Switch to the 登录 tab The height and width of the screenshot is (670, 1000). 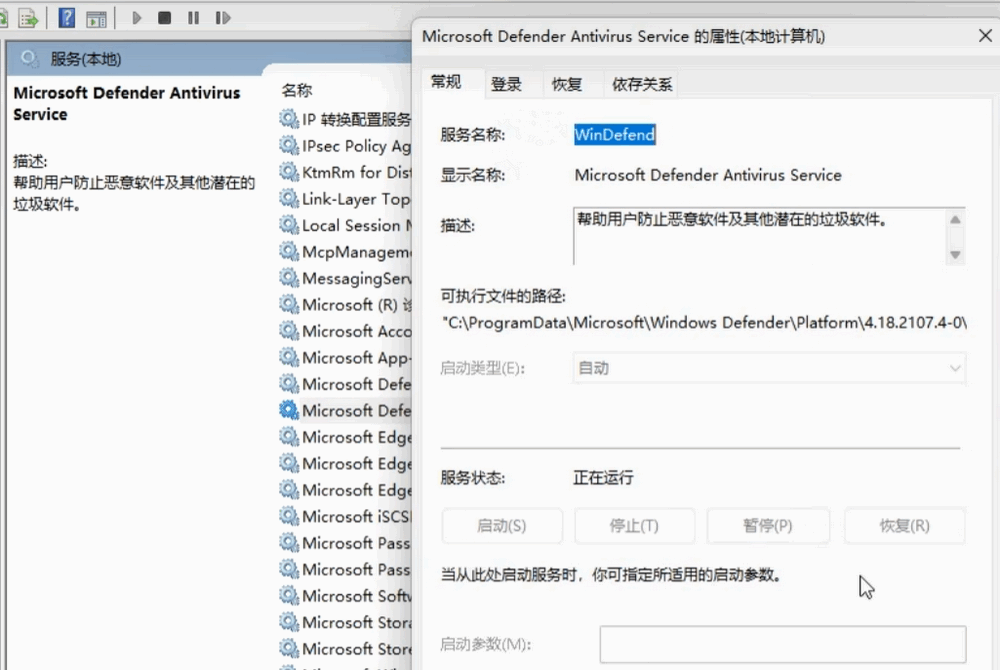[x=506, y=84]
